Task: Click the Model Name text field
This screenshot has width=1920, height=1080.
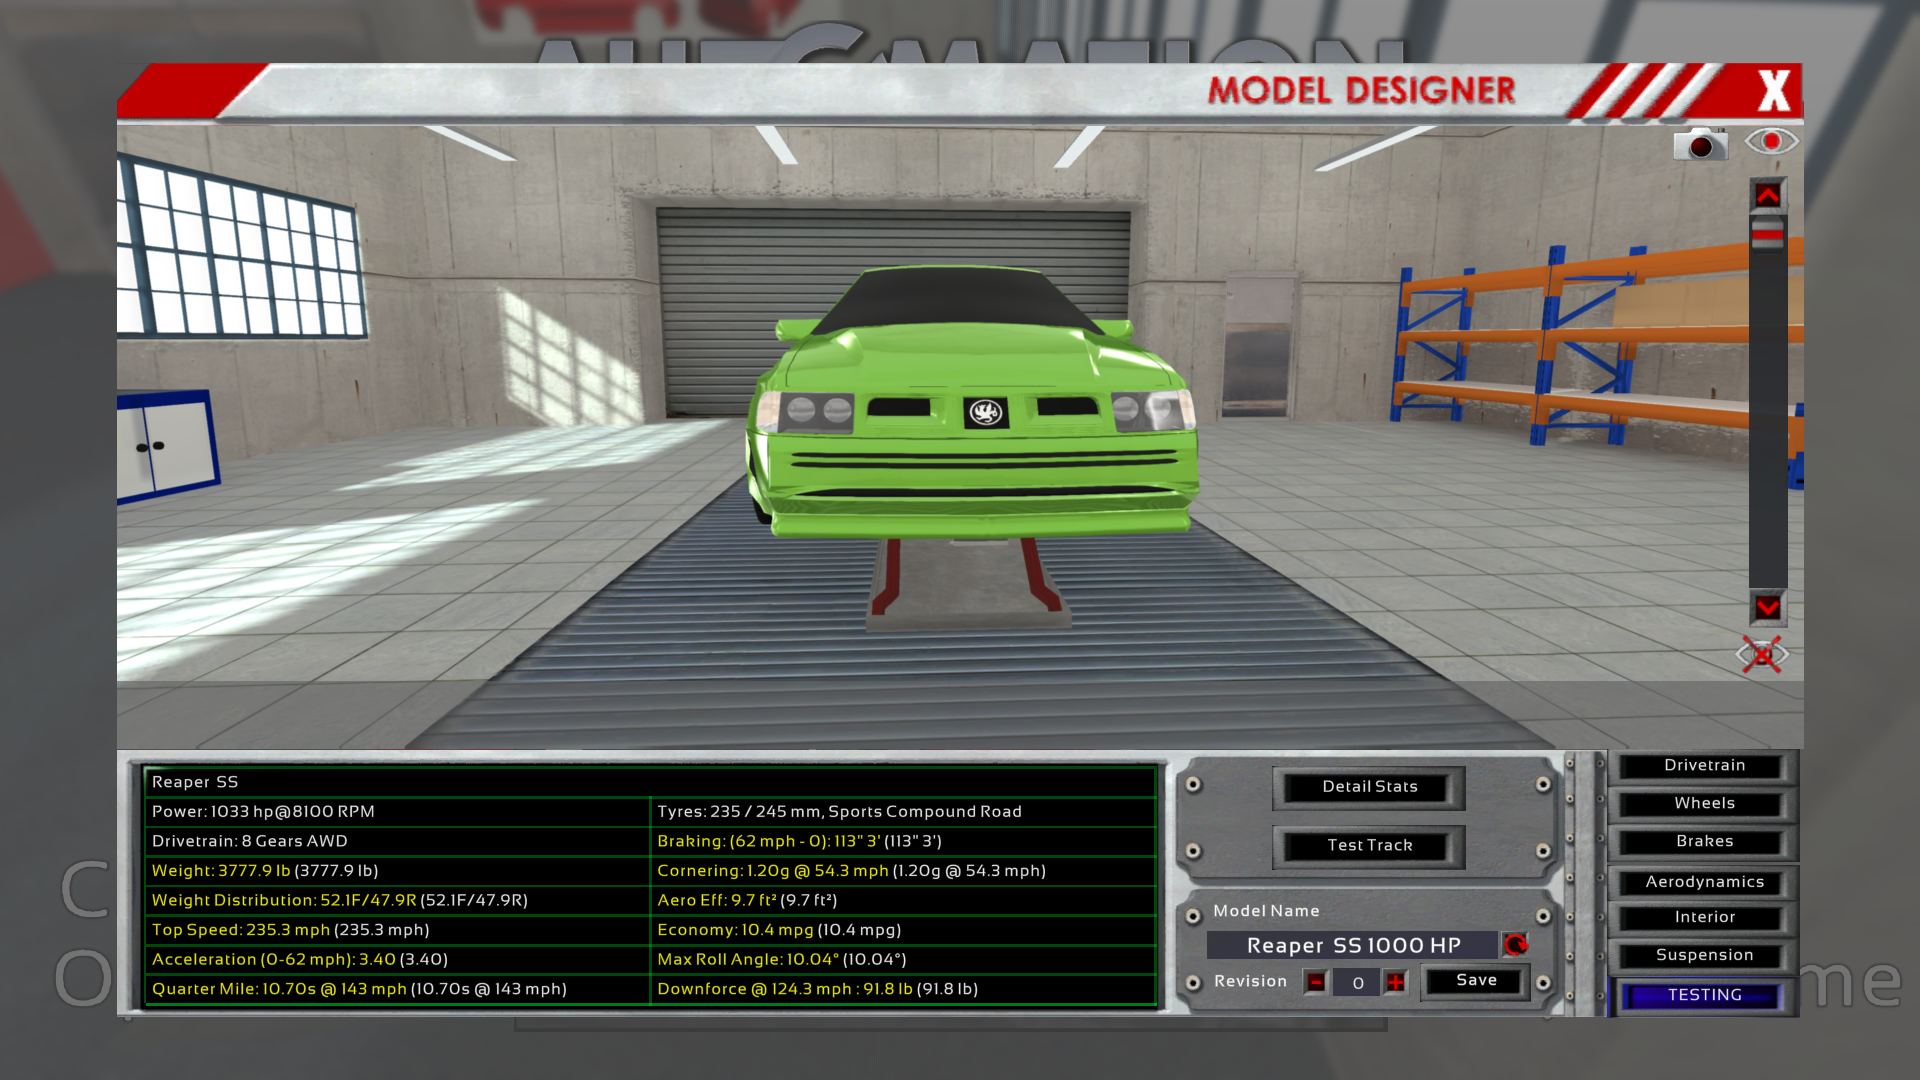Action: [x=1352, y=945]
